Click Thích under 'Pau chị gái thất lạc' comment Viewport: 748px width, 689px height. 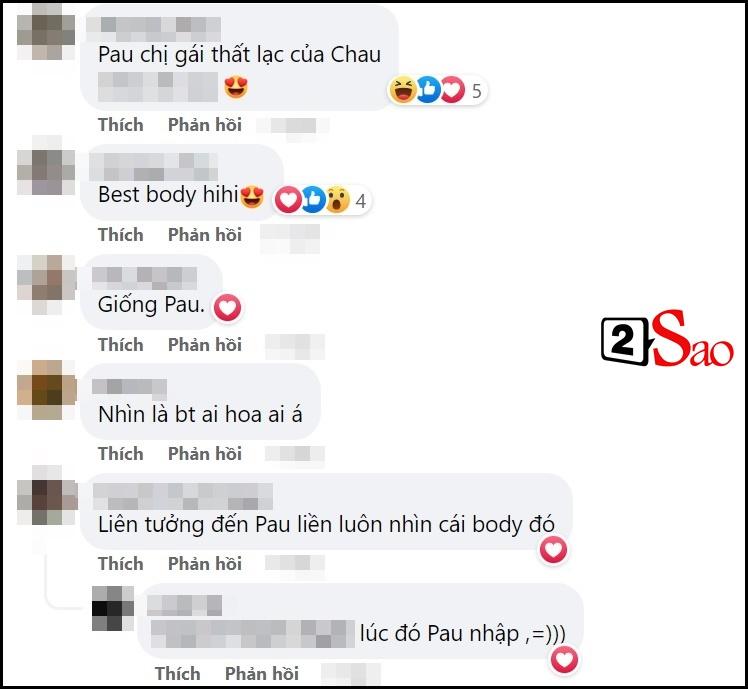pyautogui.click(x=121, y=125)
